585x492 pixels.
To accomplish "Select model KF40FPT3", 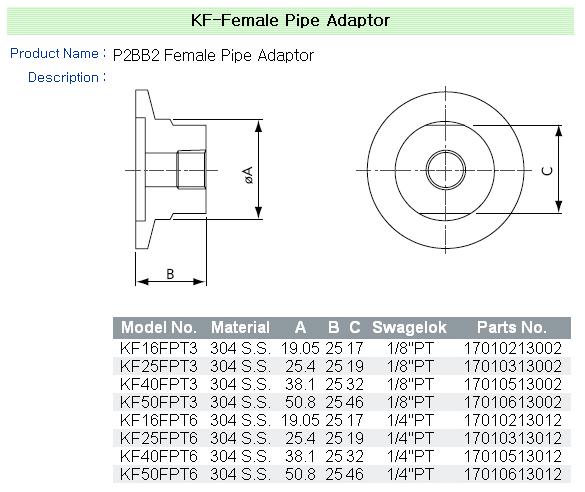I will pyautogui.click(x=159, y=384).
